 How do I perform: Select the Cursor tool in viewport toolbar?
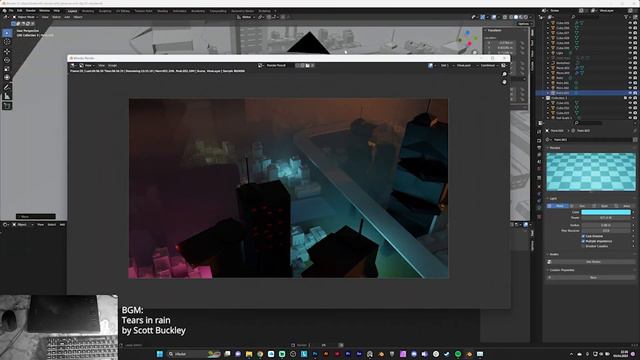tap(7, 42)
